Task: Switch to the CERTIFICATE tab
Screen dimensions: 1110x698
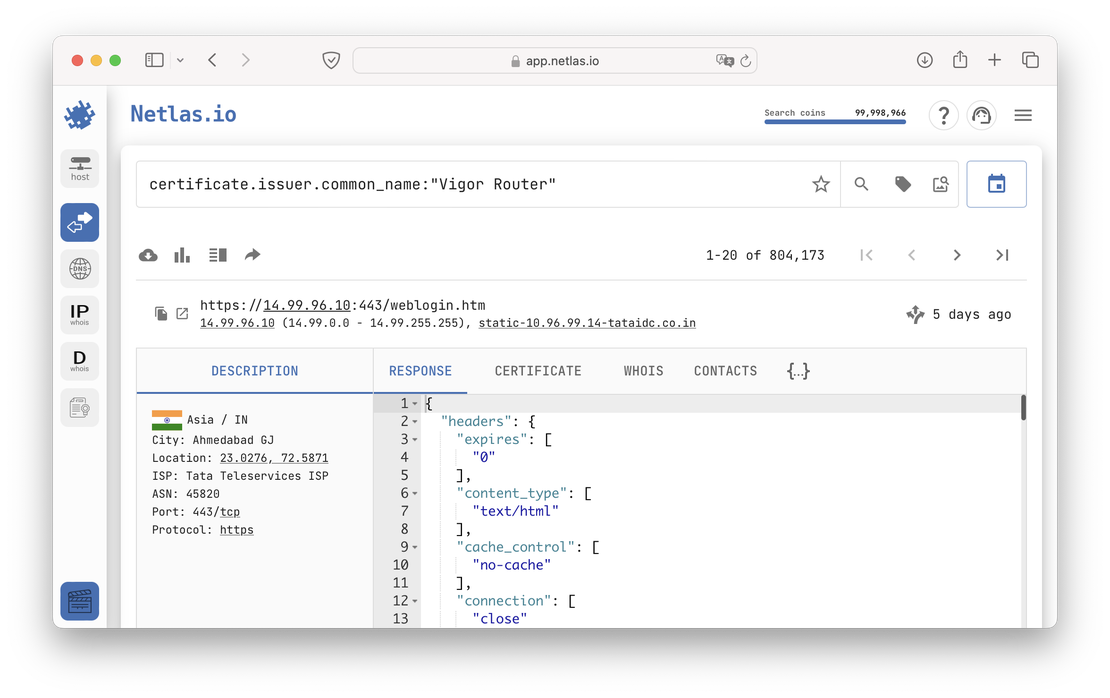Action: 537,370
